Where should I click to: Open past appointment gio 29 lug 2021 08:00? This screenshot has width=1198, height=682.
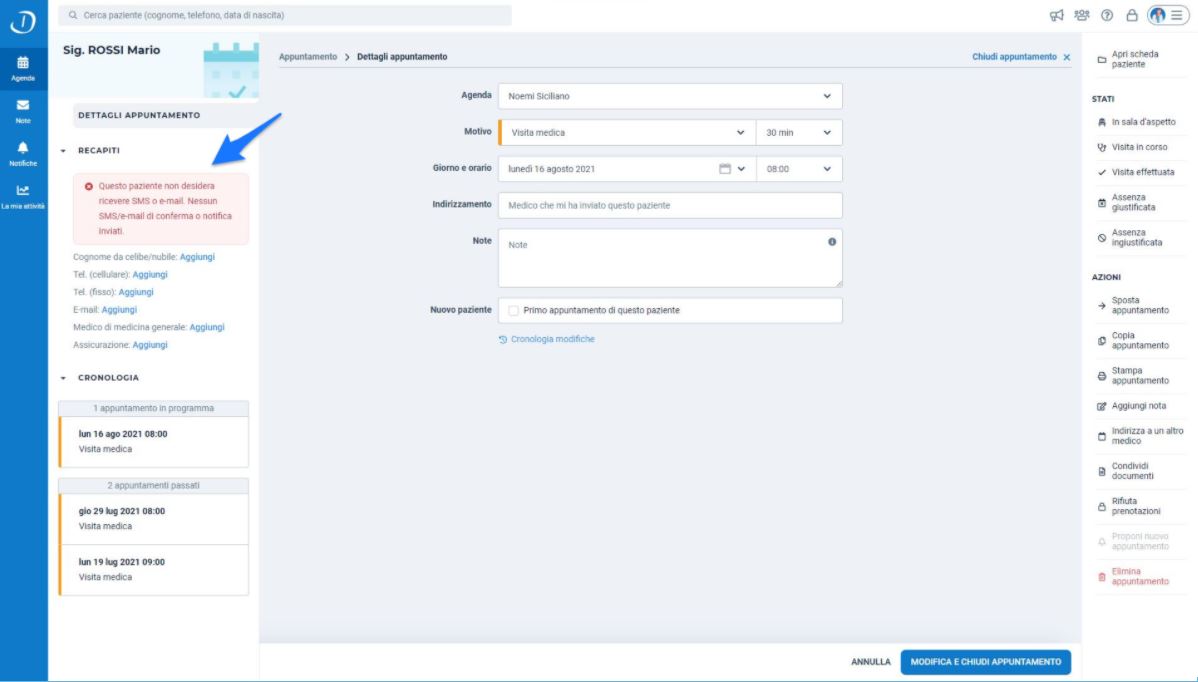(x=154, y=519)
